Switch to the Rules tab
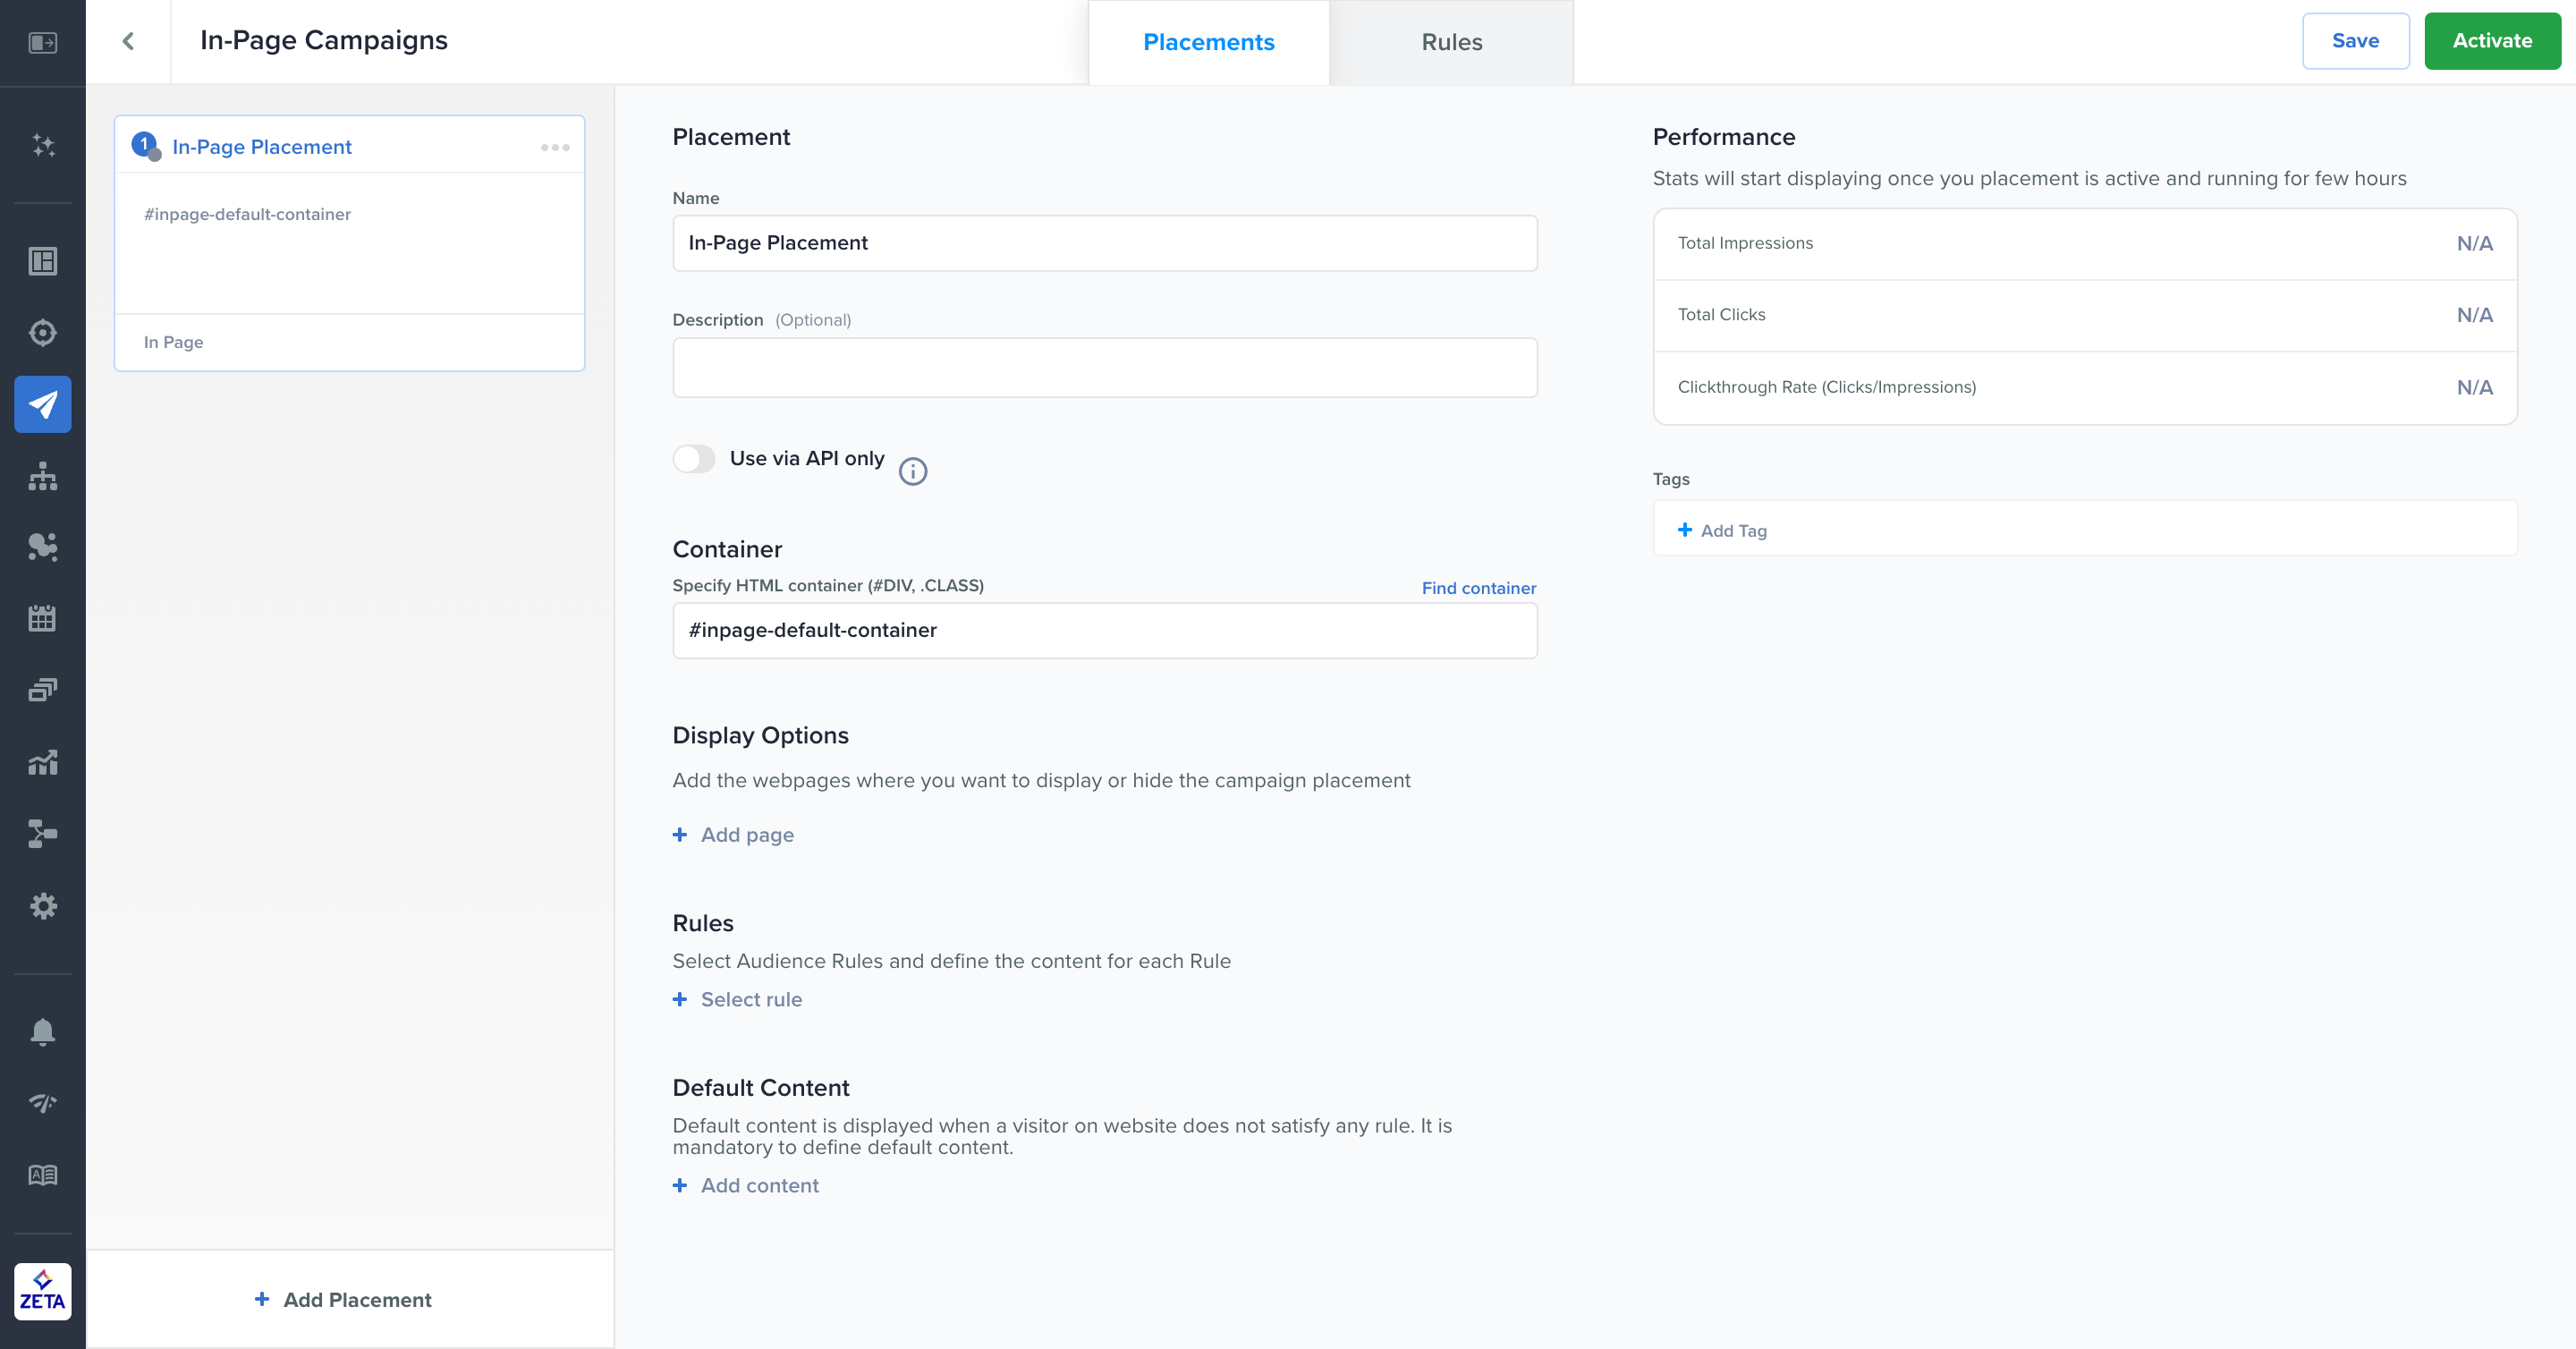The image size is (2576, 1349). pos(1451,42)
